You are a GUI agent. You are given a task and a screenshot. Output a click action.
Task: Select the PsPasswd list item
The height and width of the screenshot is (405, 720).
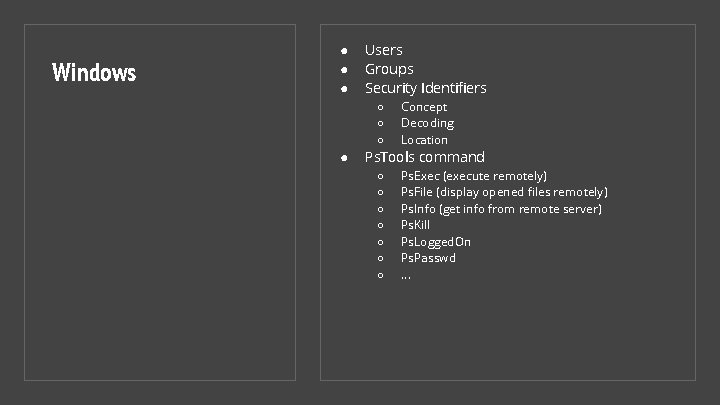tap(428, 258)
